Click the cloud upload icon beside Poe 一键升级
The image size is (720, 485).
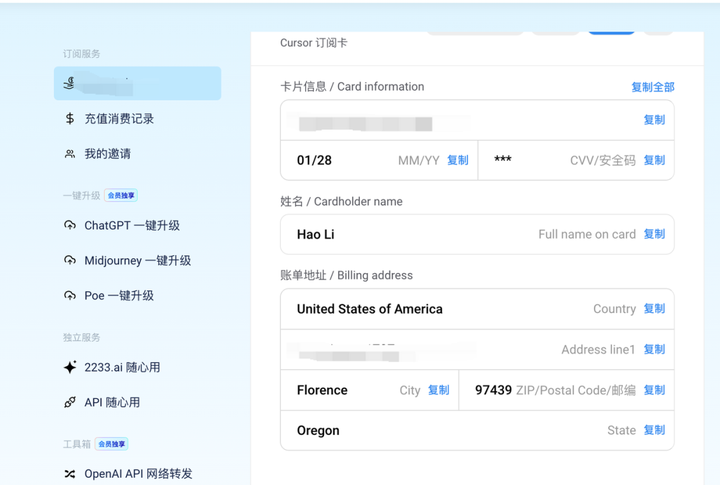point(70,295)
